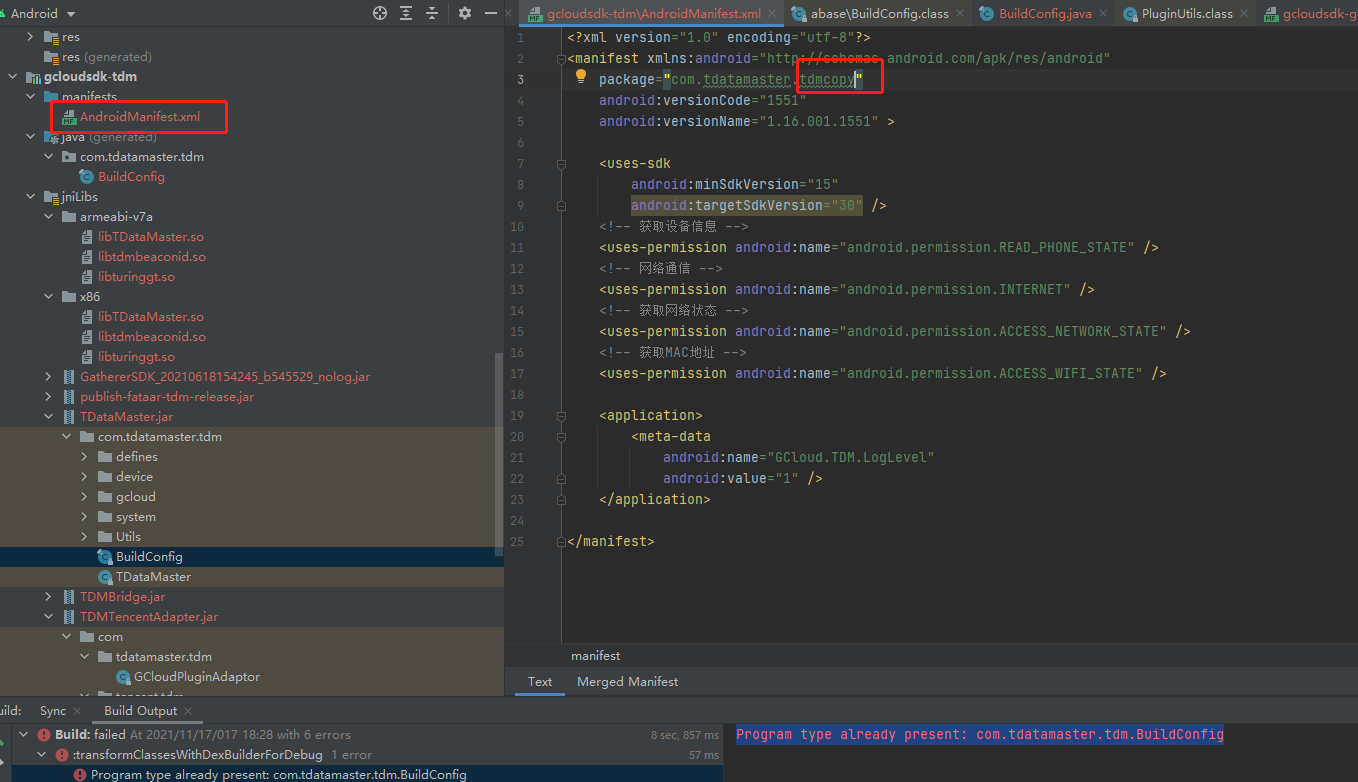This screenshot has height=782, width=1358.
Task: Open AndroidManifest.xml in project tree
Action: pyautogui.click(x=140, y=117)
